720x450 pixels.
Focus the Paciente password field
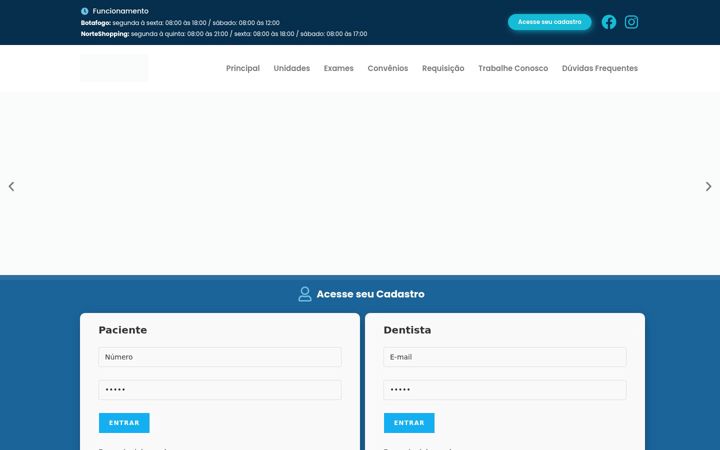click(220, 390)
